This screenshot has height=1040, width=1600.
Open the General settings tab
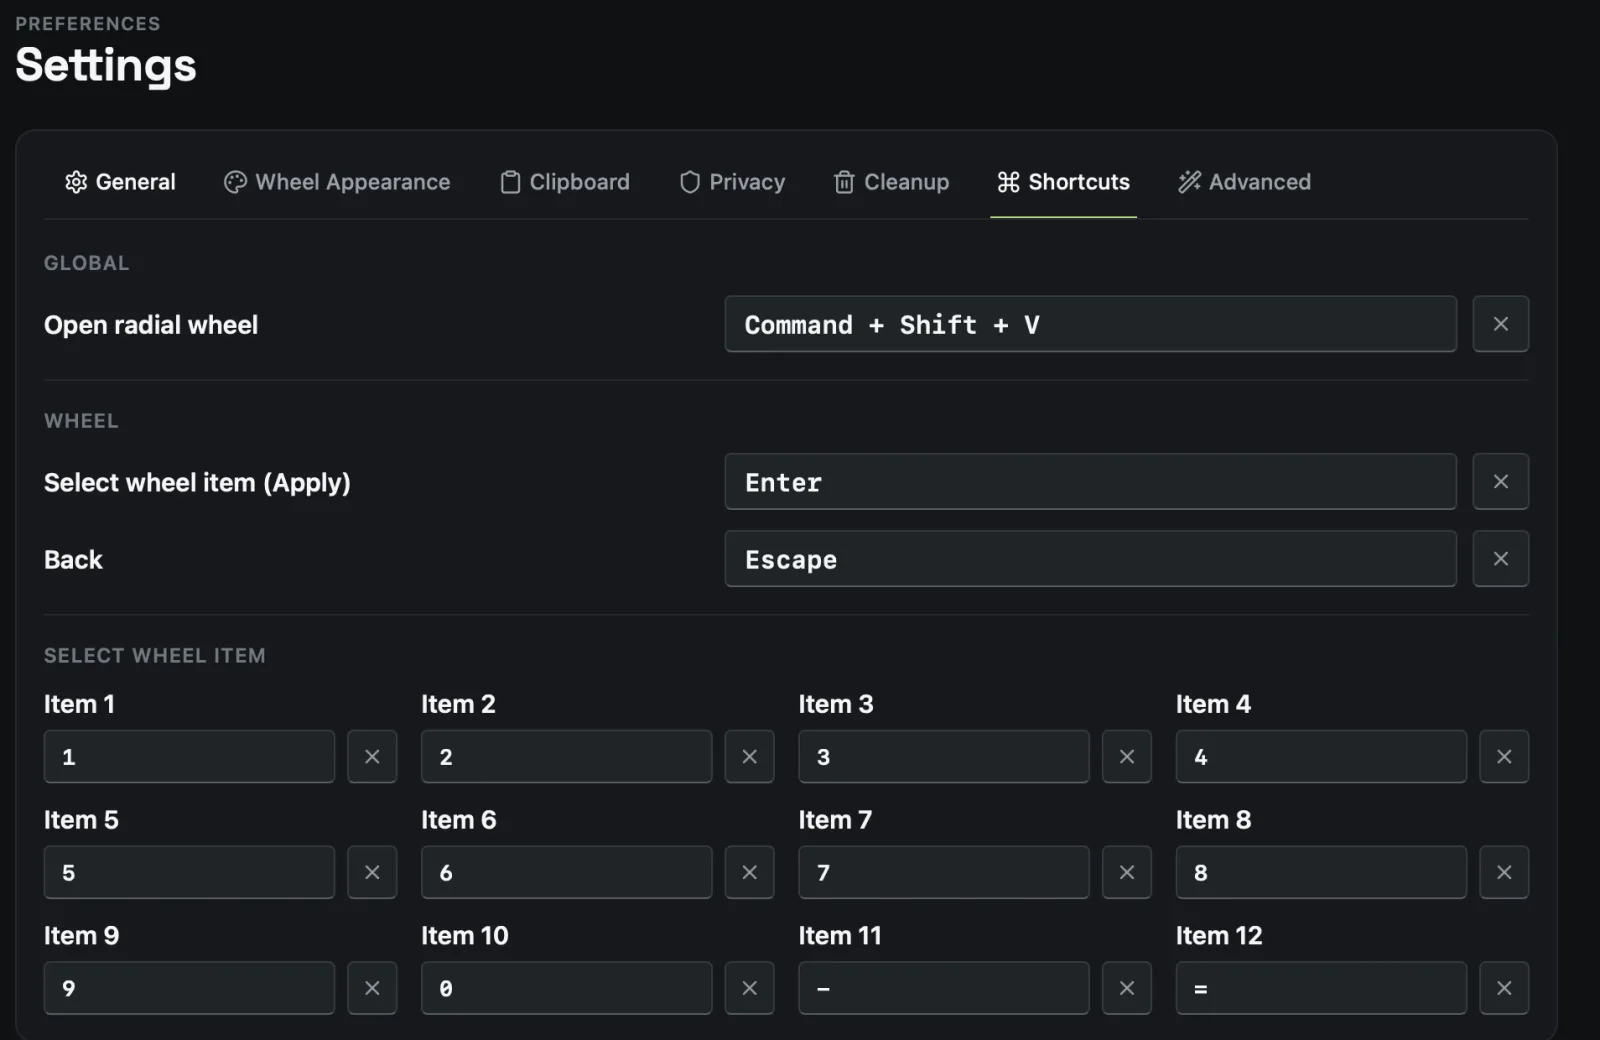point(120,182)
